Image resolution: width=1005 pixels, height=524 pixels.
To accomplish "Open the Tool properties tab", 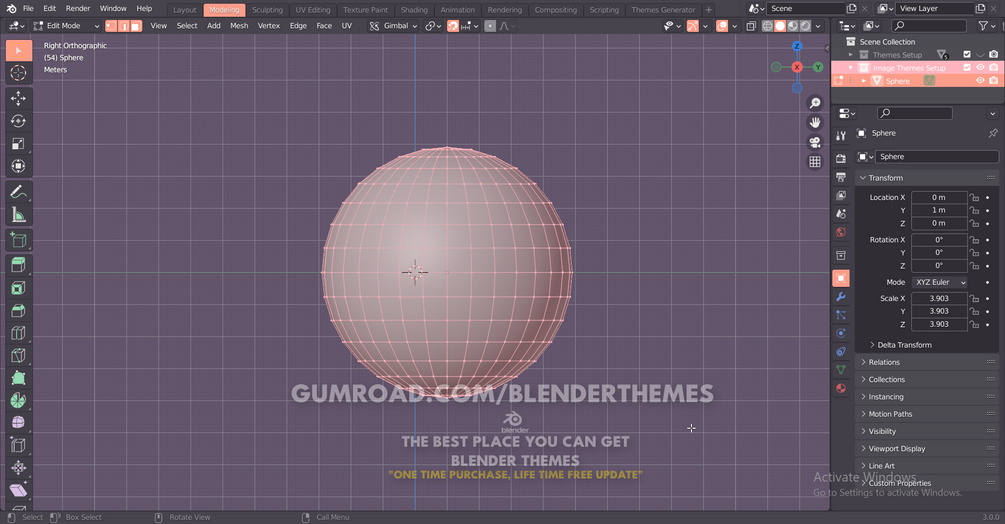I will [x=841, y=135].
